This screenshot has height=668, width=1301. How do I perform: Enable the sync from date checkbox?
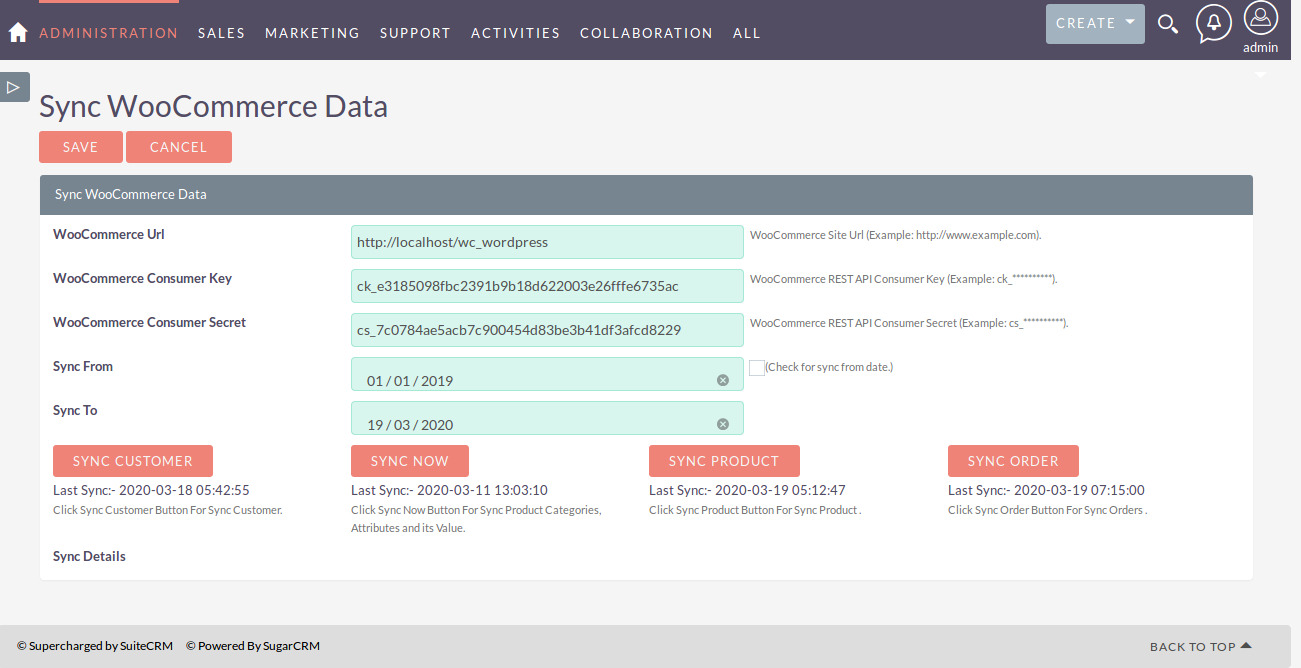pos(756,367)
